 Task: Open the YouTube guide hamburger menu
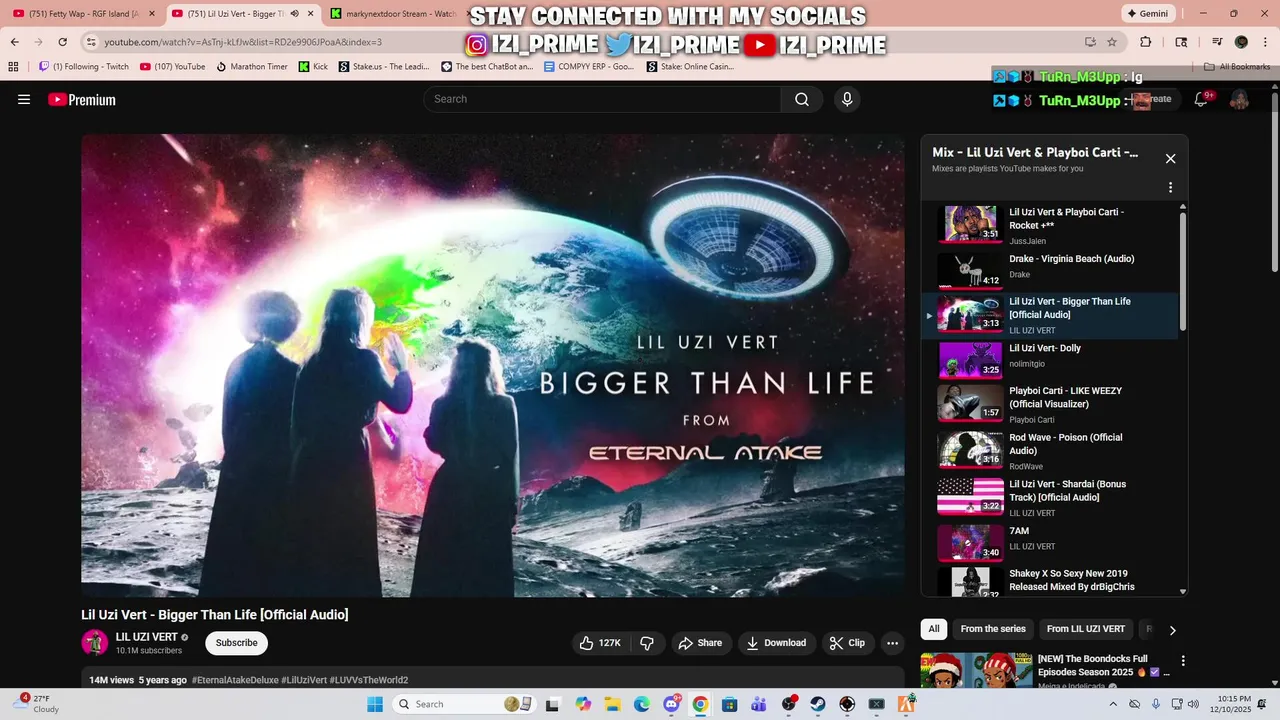tap(24, 99)
